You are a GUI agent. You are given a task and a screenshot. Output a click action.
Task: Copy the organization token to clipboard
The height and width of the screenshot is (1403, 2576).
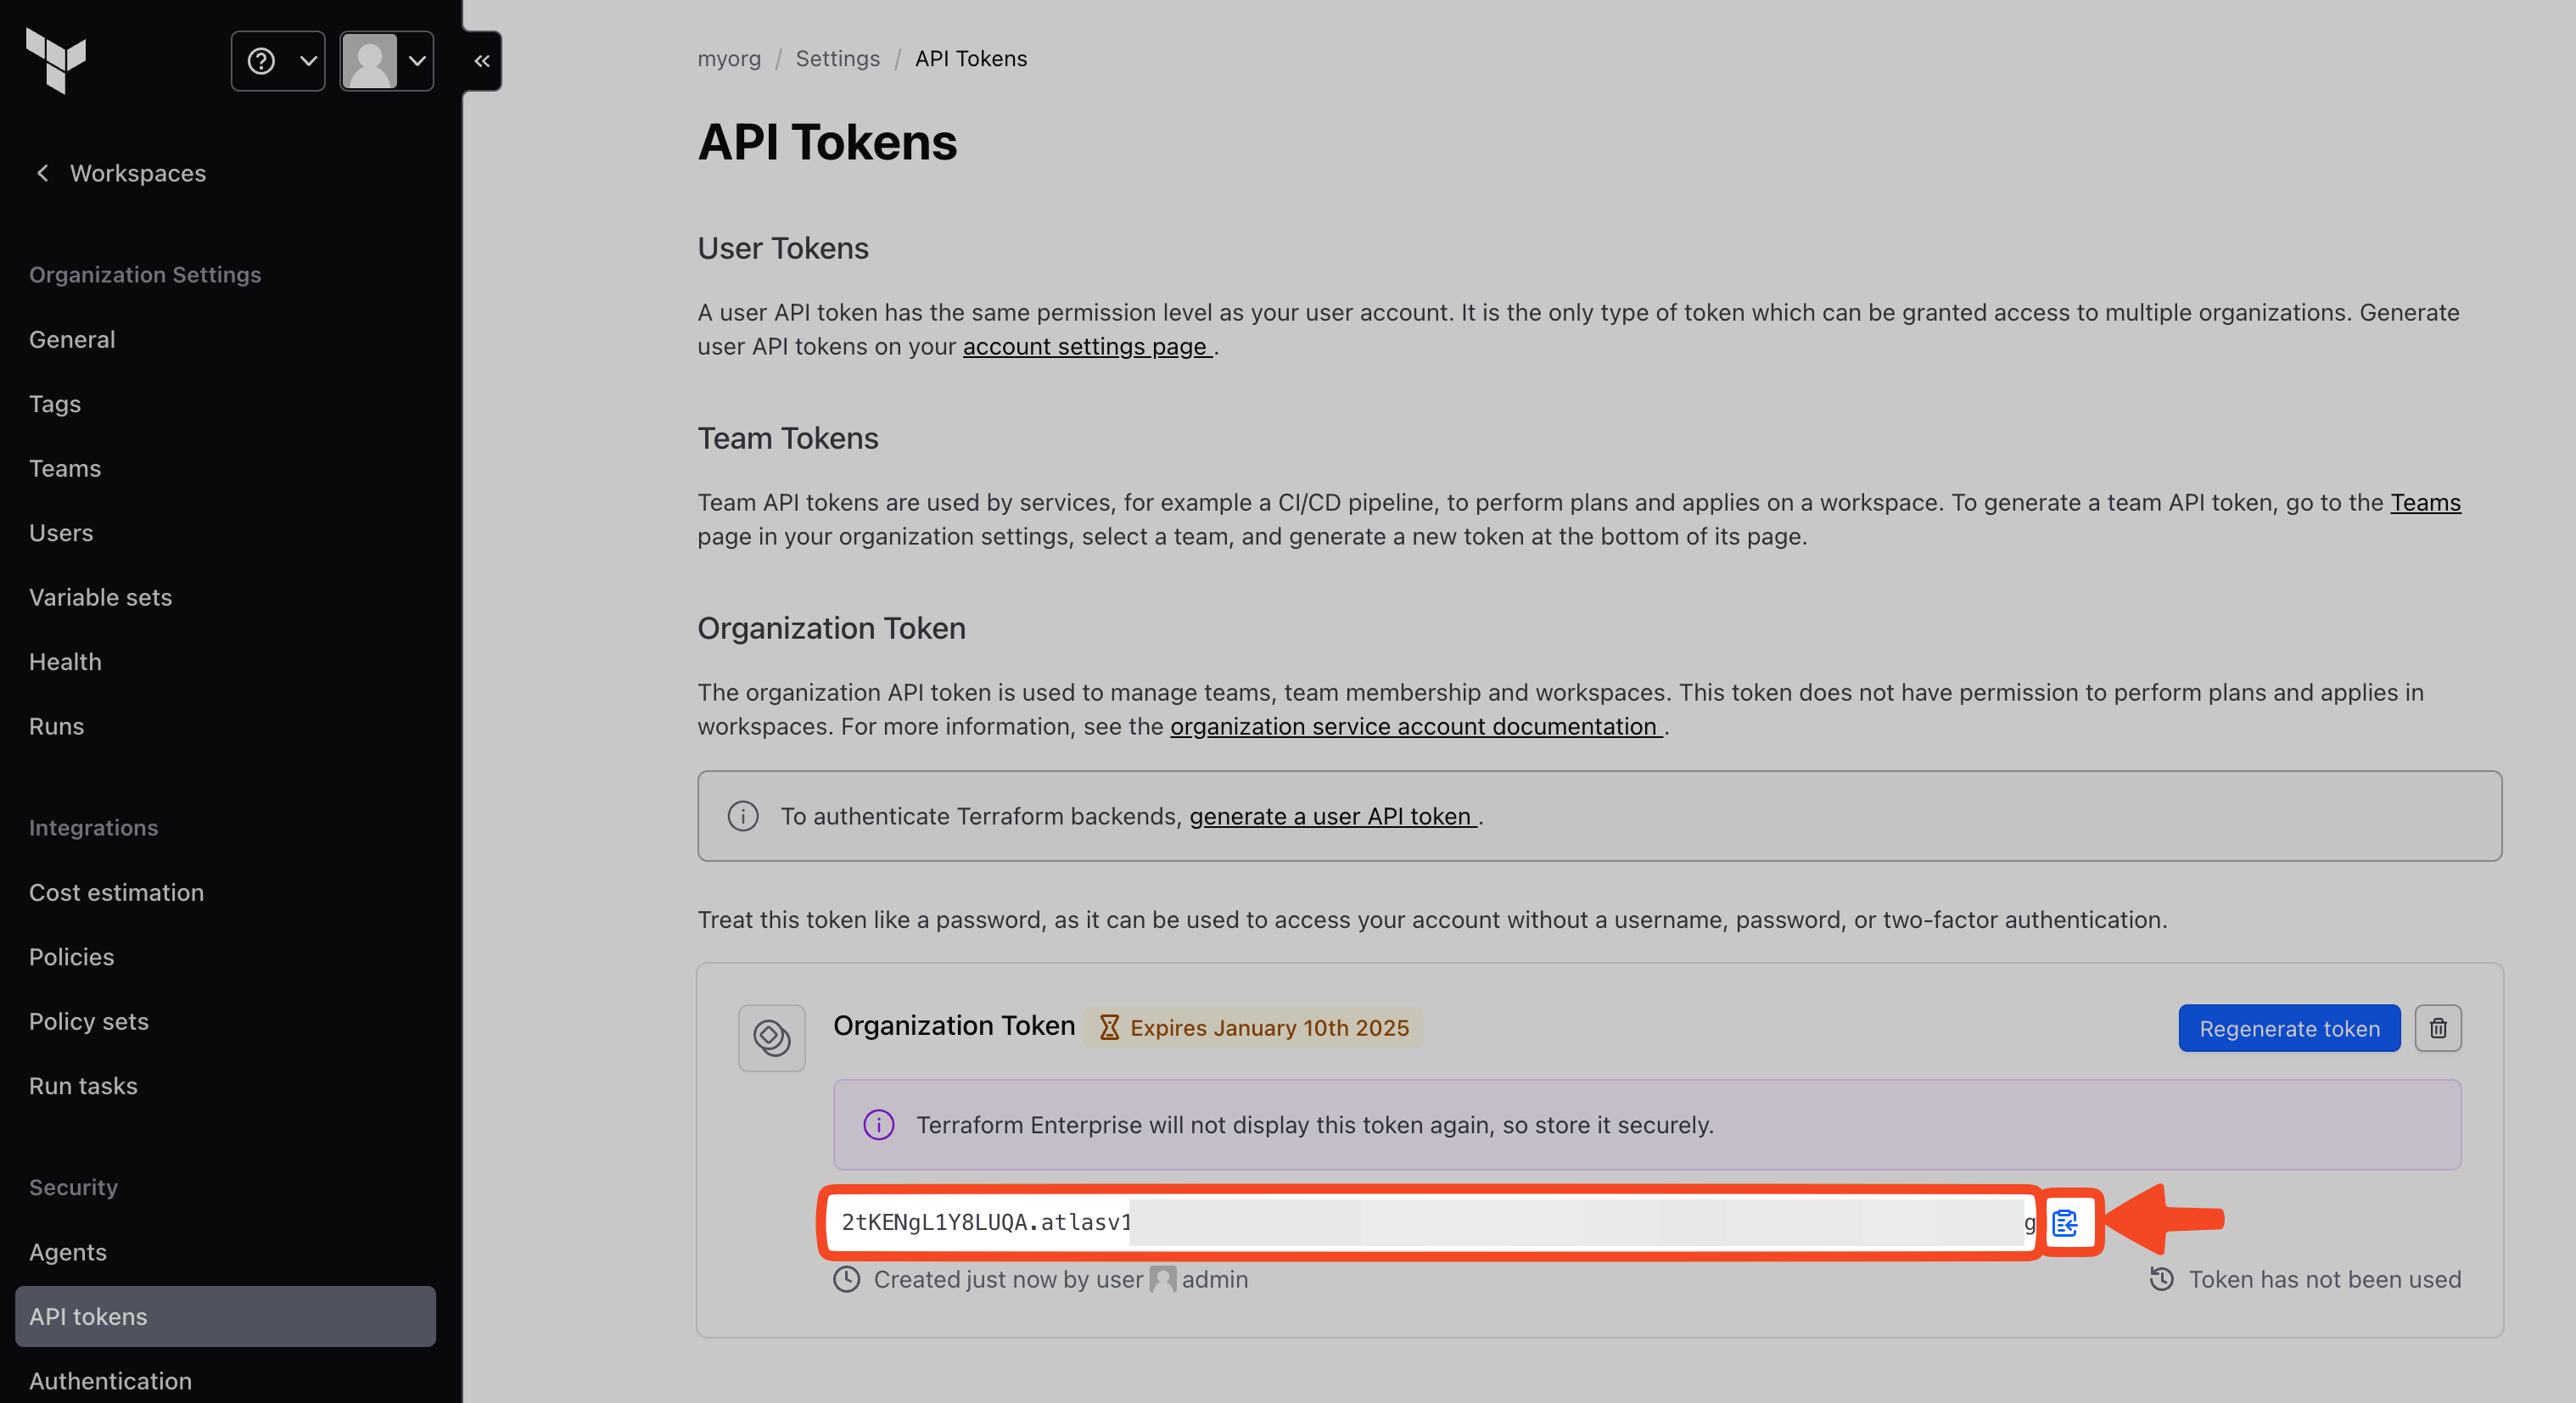click(x=2064, y=1222)
